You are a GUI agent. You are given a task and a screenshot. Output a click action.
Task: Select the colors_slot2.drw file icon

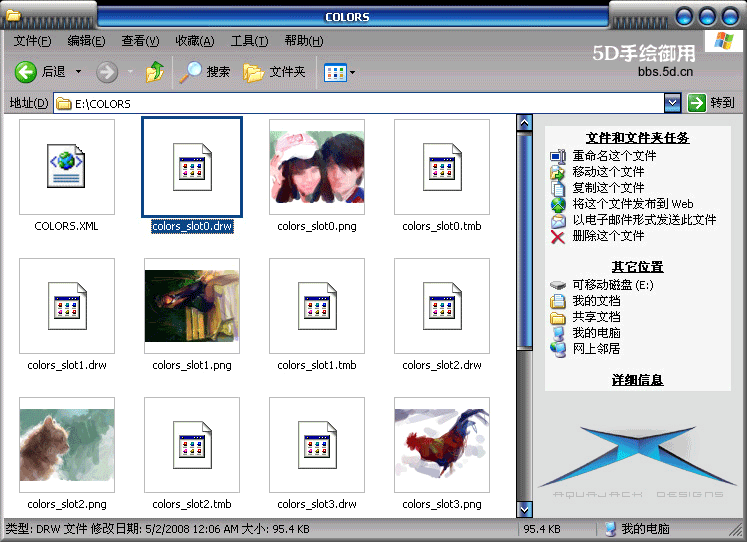coord(442,306)
